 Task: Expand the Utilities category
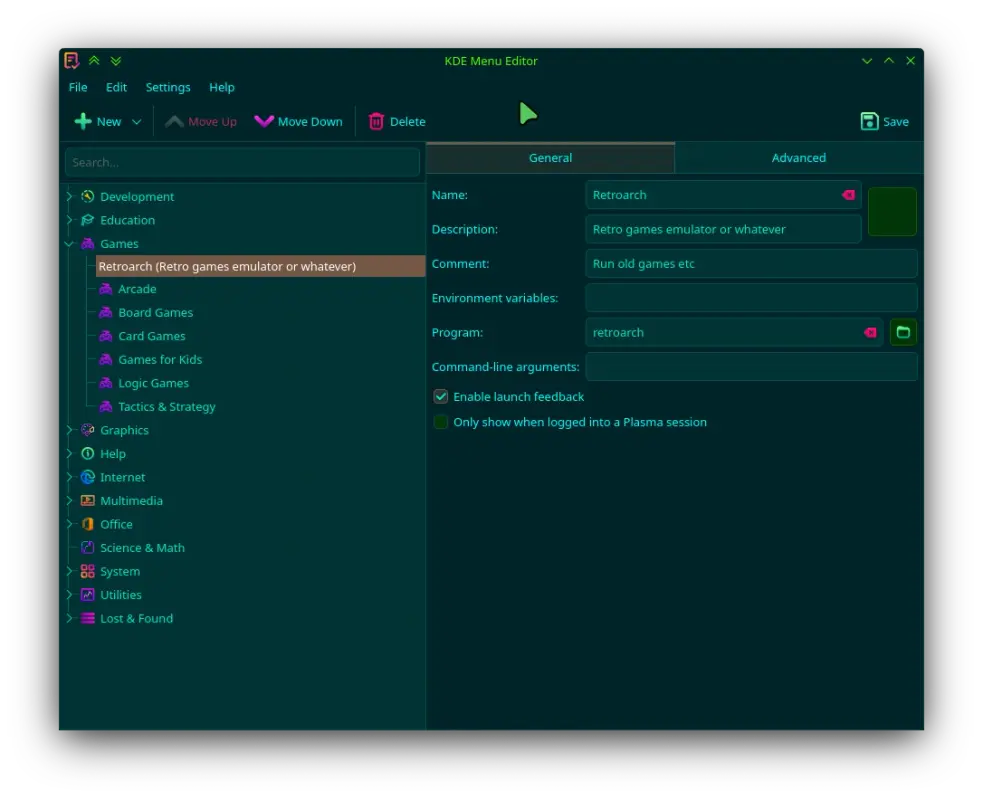coord(69,594)
